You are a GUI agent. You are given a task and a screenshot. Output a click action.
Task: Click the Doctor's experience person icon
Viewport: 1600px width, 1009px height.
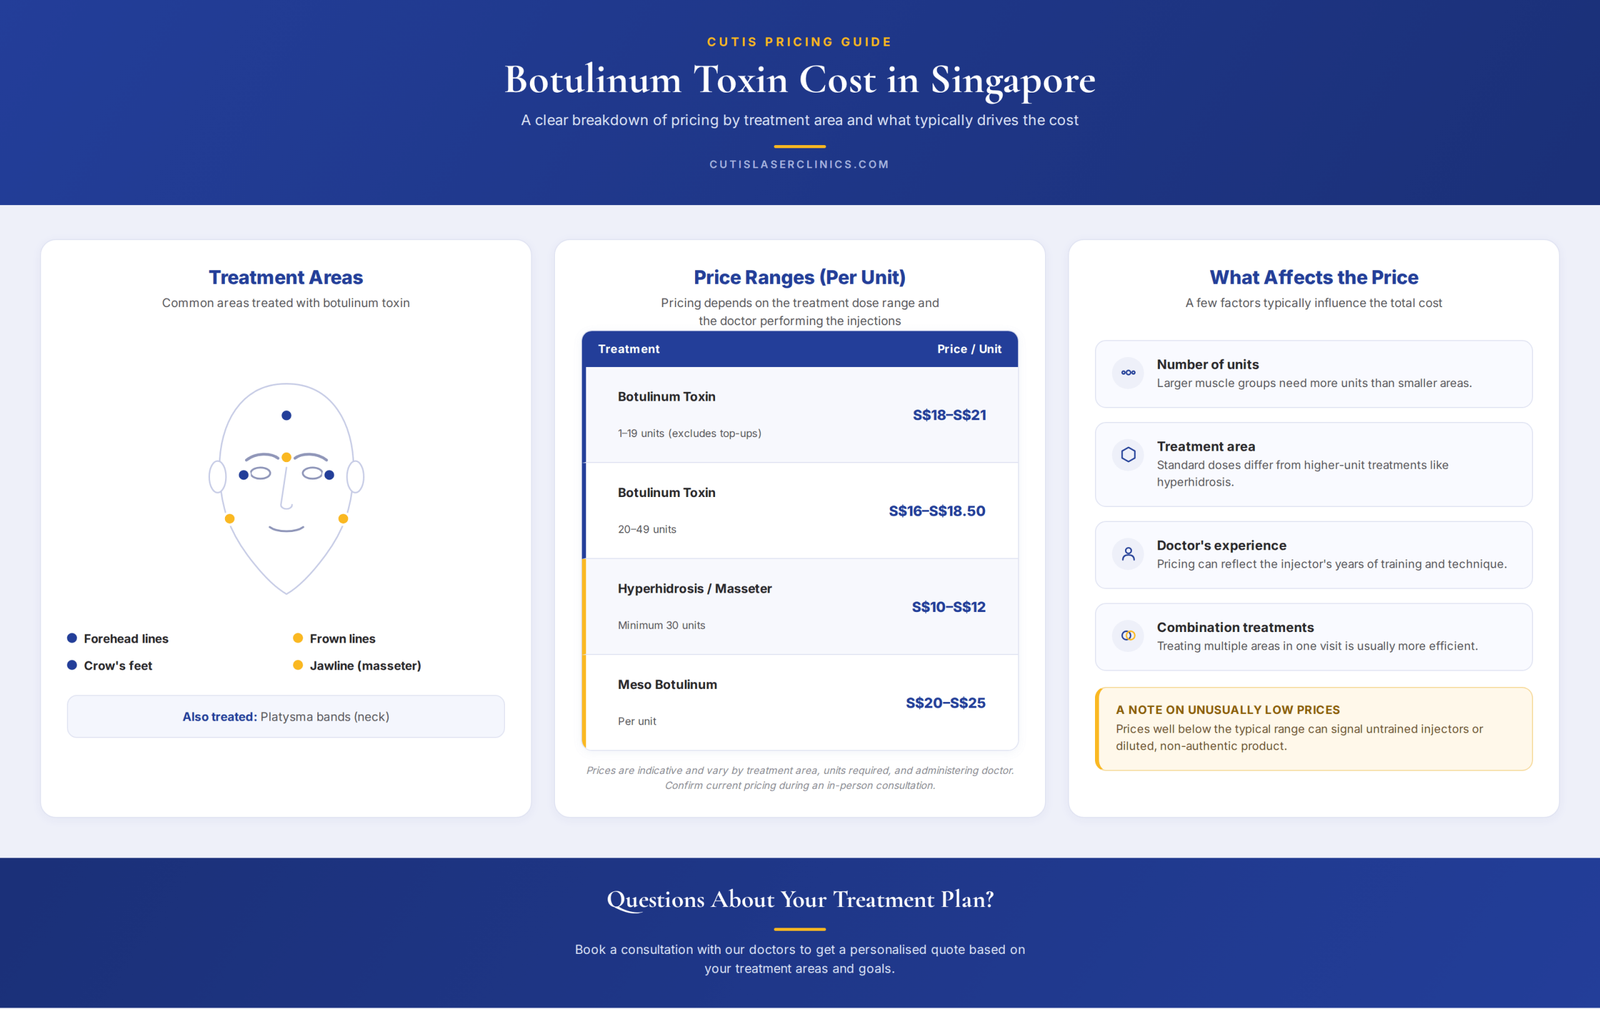coord(1128,554)
